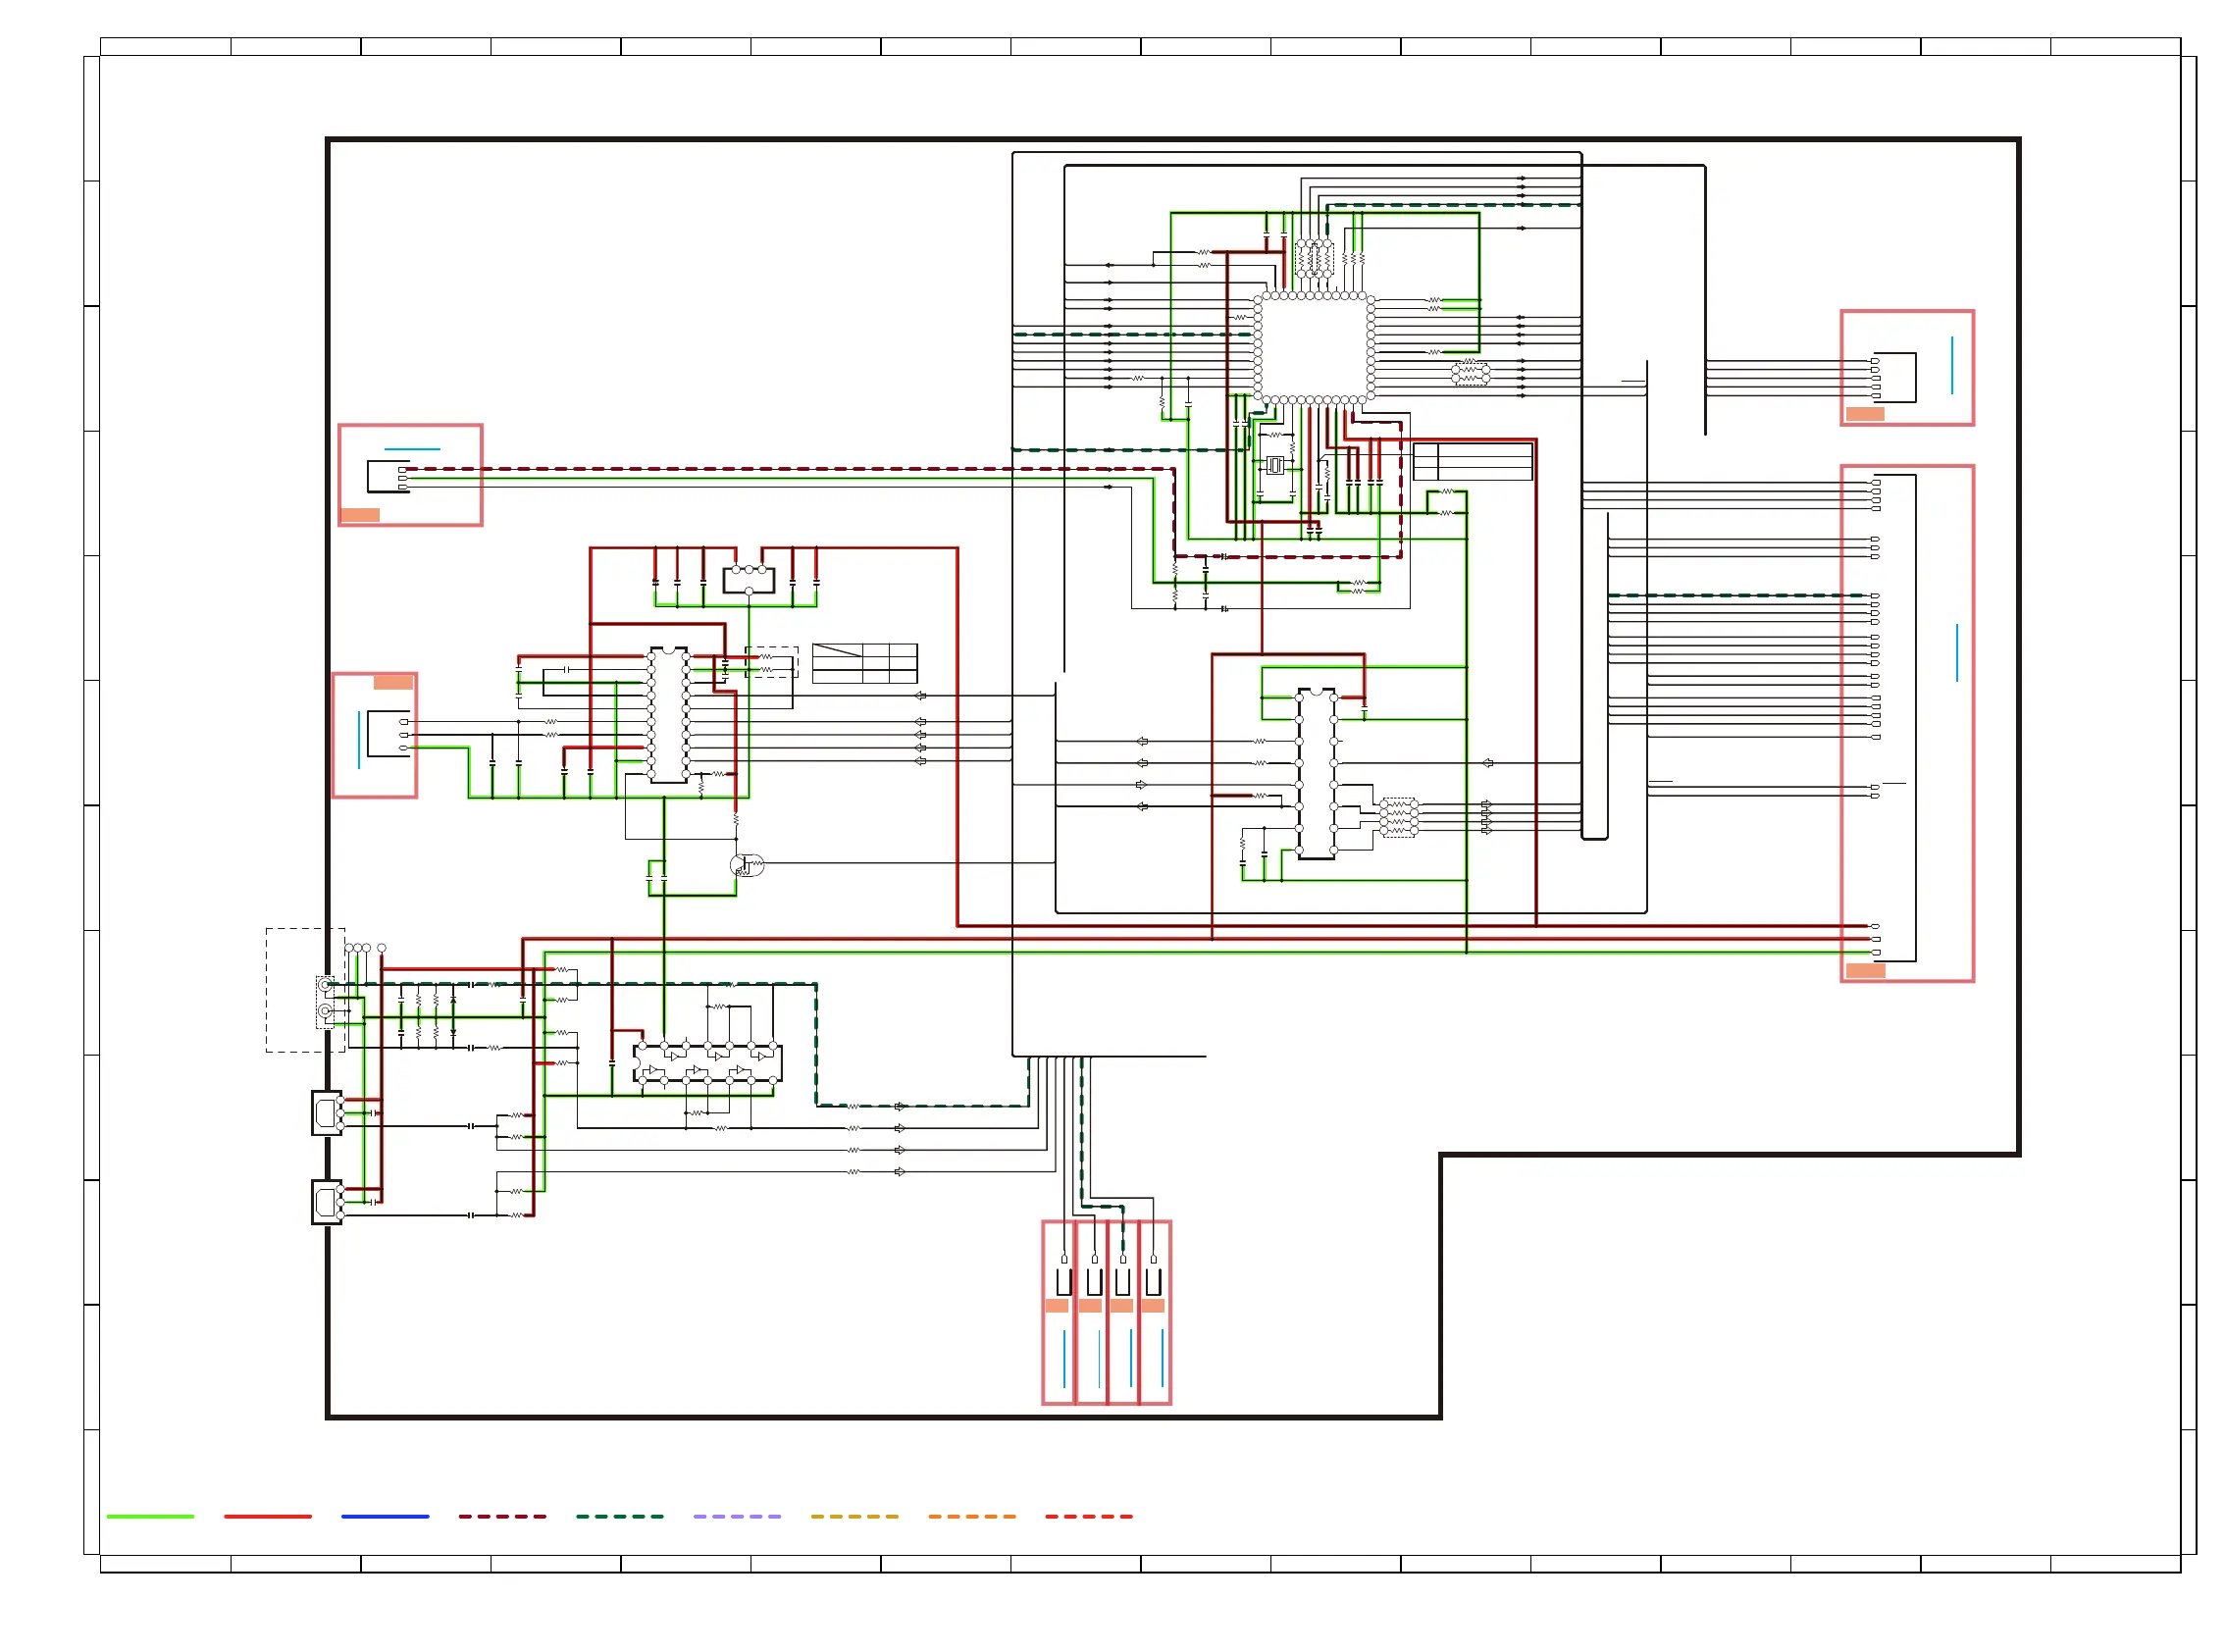Select the small table with the diagonal line

[865, 664]
